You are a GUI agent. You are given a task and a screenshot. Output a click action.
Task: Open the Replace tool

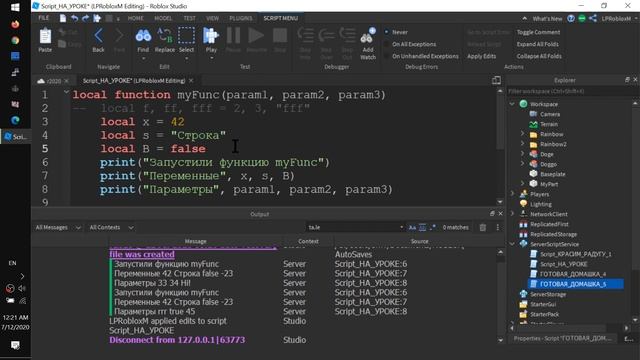(164, 36)
